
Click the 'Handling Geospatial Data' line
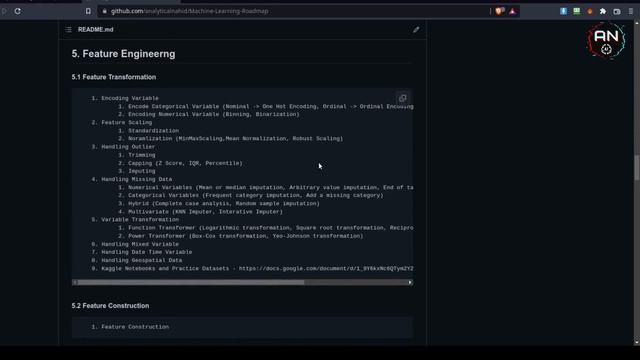pos(137,260)
